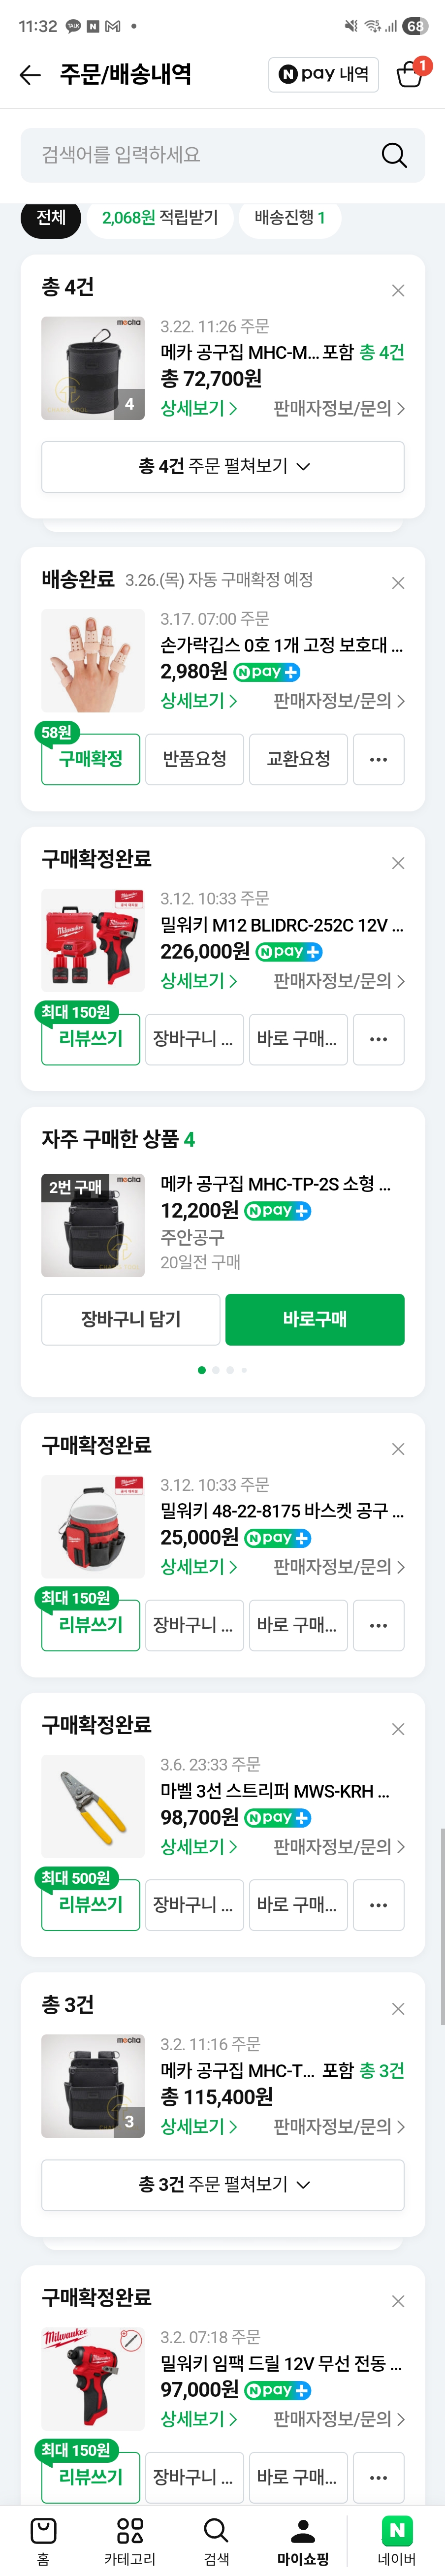The width and height of the screenshot is (445, 2576).
Task: Open the shopping cart icon
Action: (x=409, y=75)
